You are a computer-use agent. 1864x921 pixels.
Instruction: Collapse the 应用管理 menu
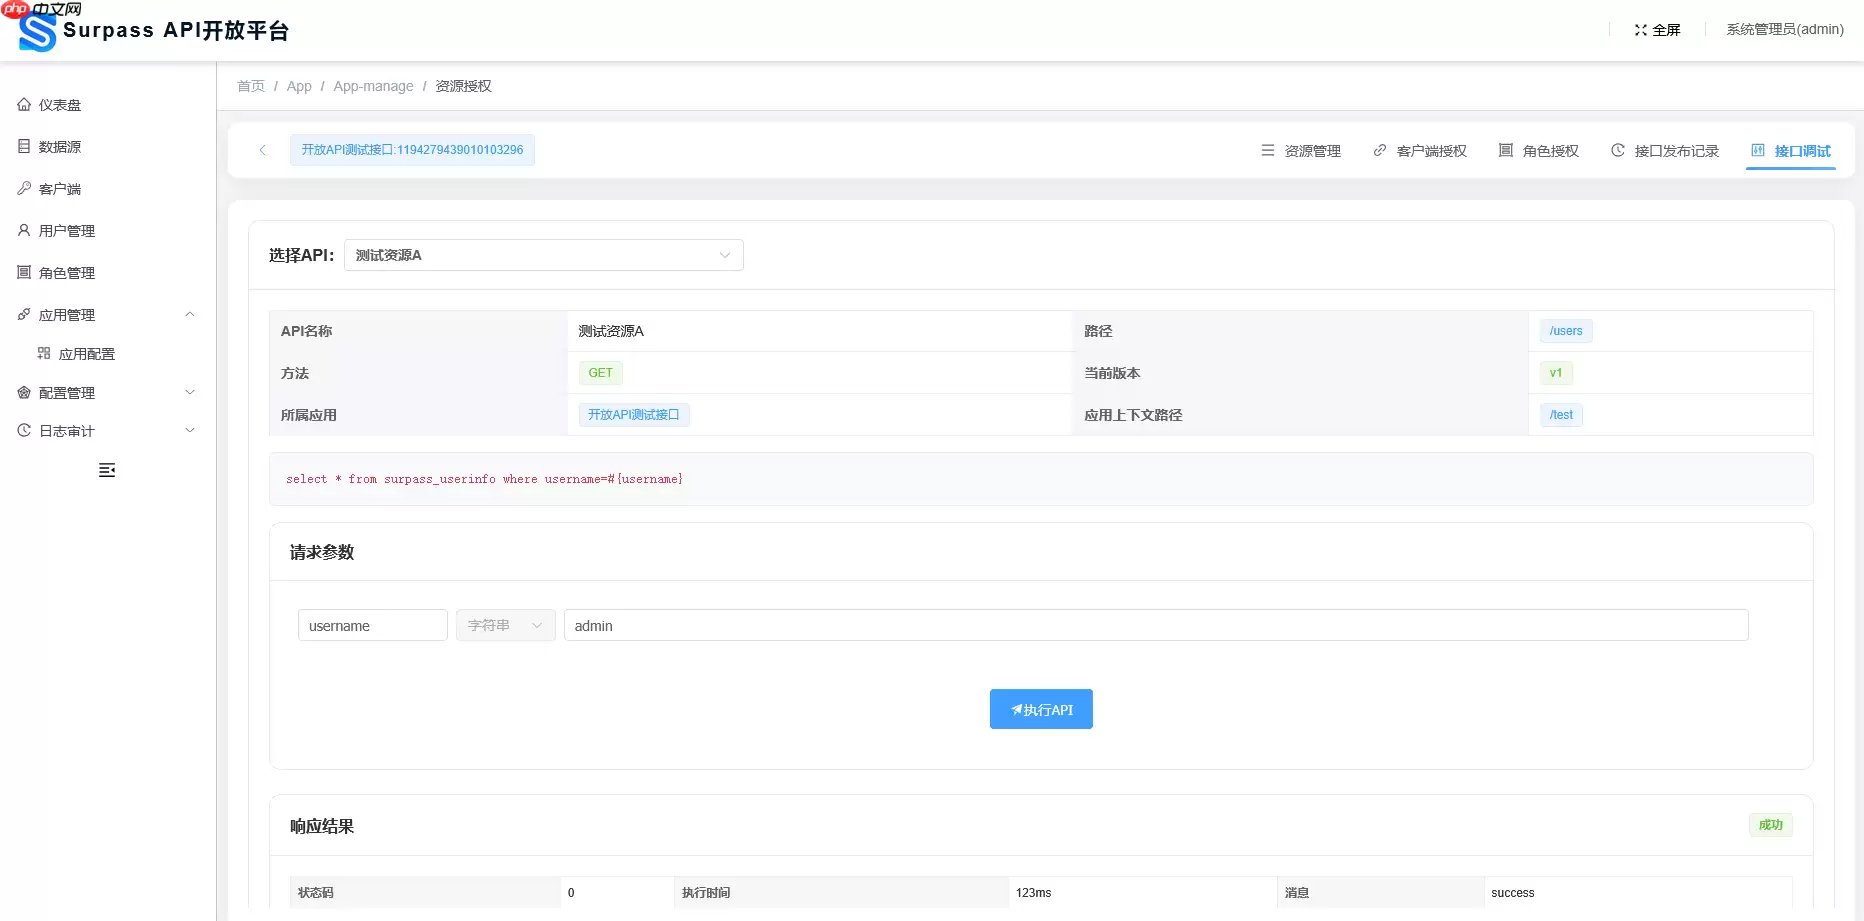(x=68, y=313)
